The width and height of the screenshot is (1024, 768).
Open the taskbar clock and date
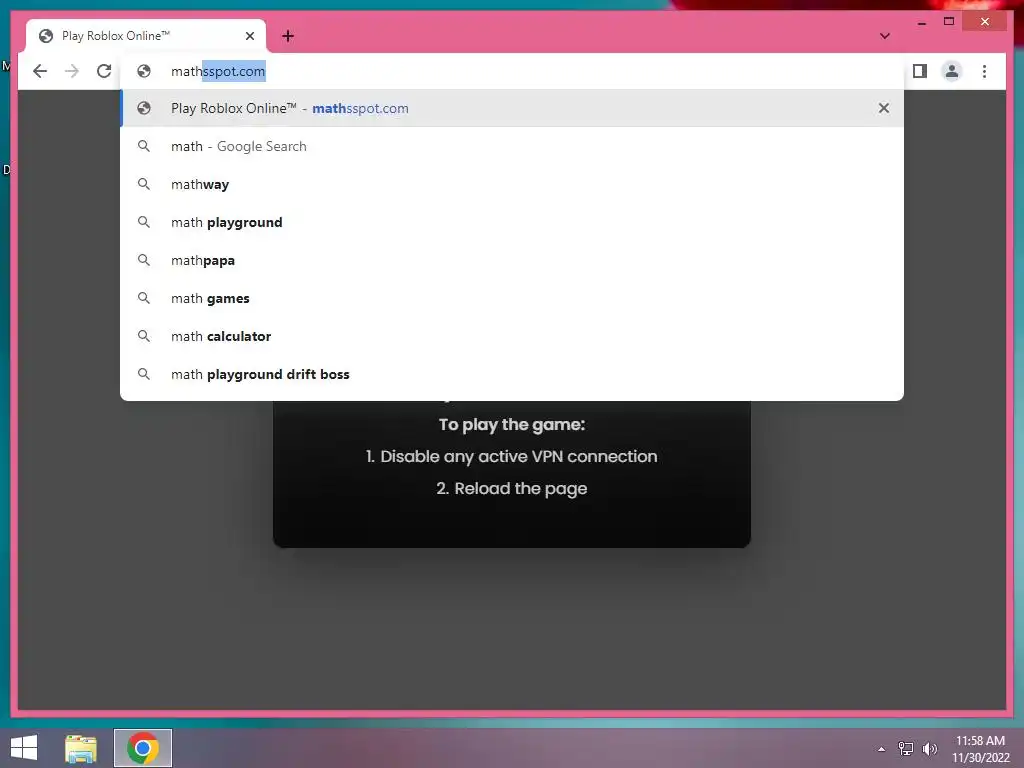pos(980,749)
